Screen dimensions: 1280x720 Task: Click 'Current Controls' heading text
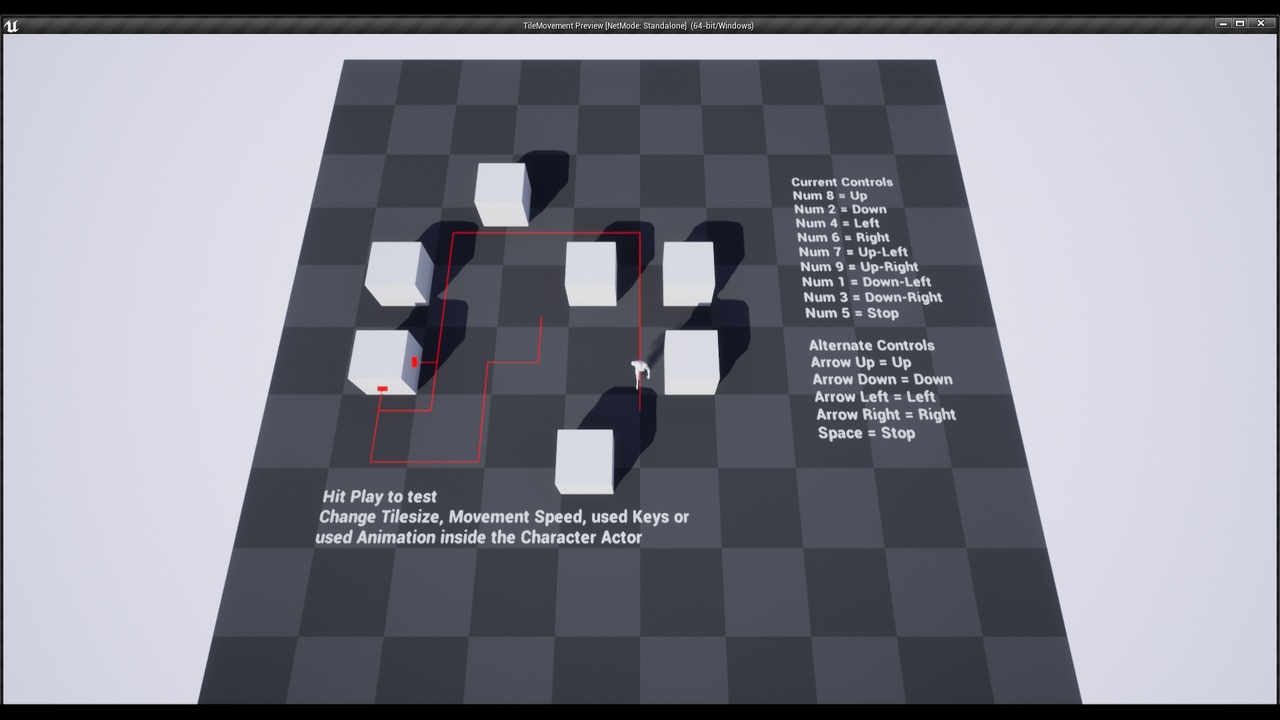(x=842, y=182)
